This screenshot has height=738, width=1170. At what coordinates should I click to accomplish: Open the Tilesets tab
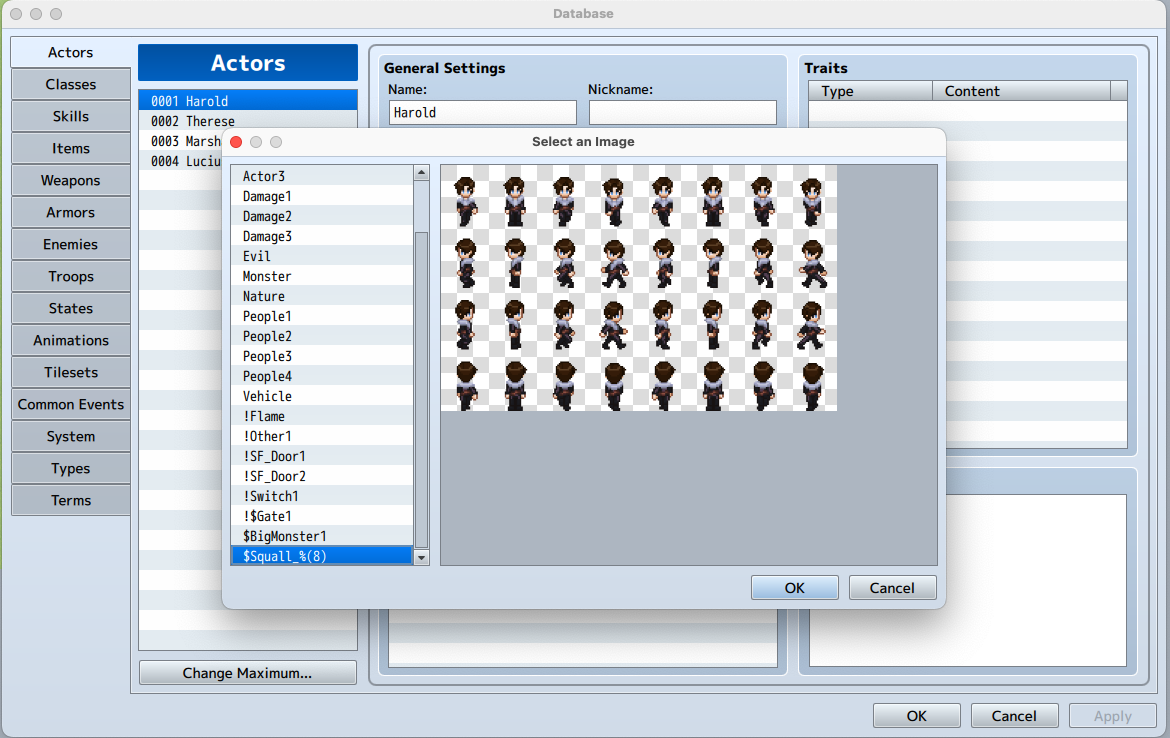pyautogui.click(x=71, y=372)
